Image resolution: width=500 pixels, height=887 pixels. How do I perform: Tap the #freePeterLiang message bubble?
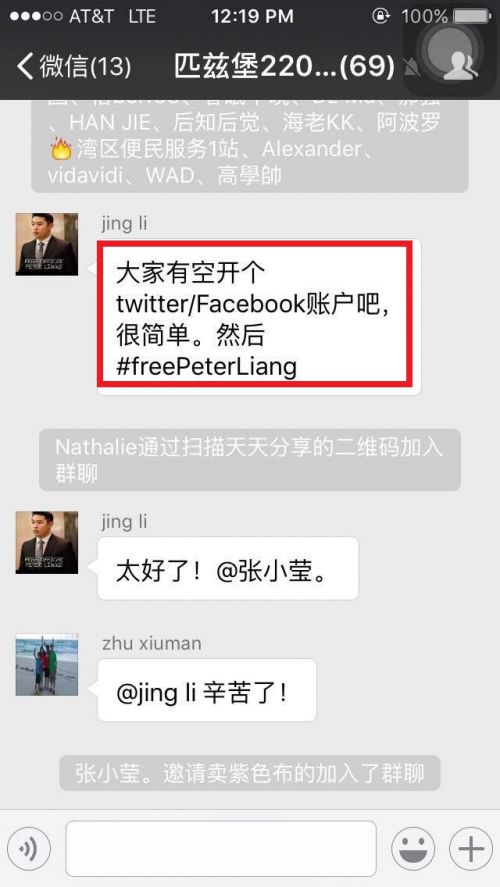(x=259, y=317)
